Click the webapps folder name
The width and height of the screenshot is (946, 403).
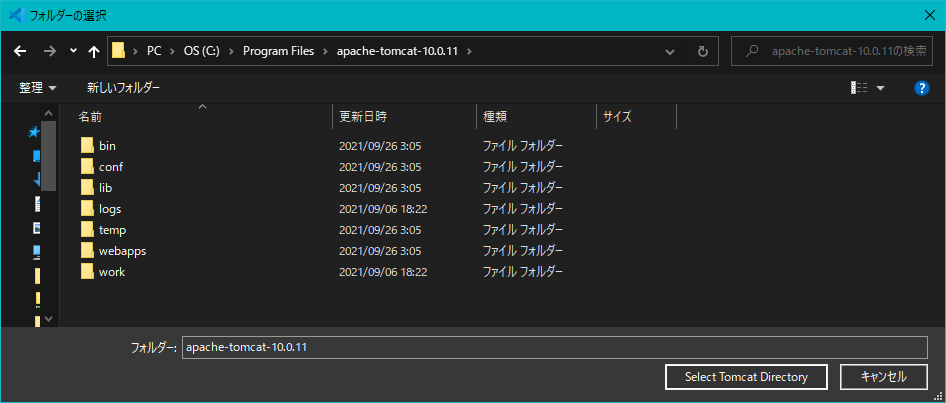tap(122, 250)
